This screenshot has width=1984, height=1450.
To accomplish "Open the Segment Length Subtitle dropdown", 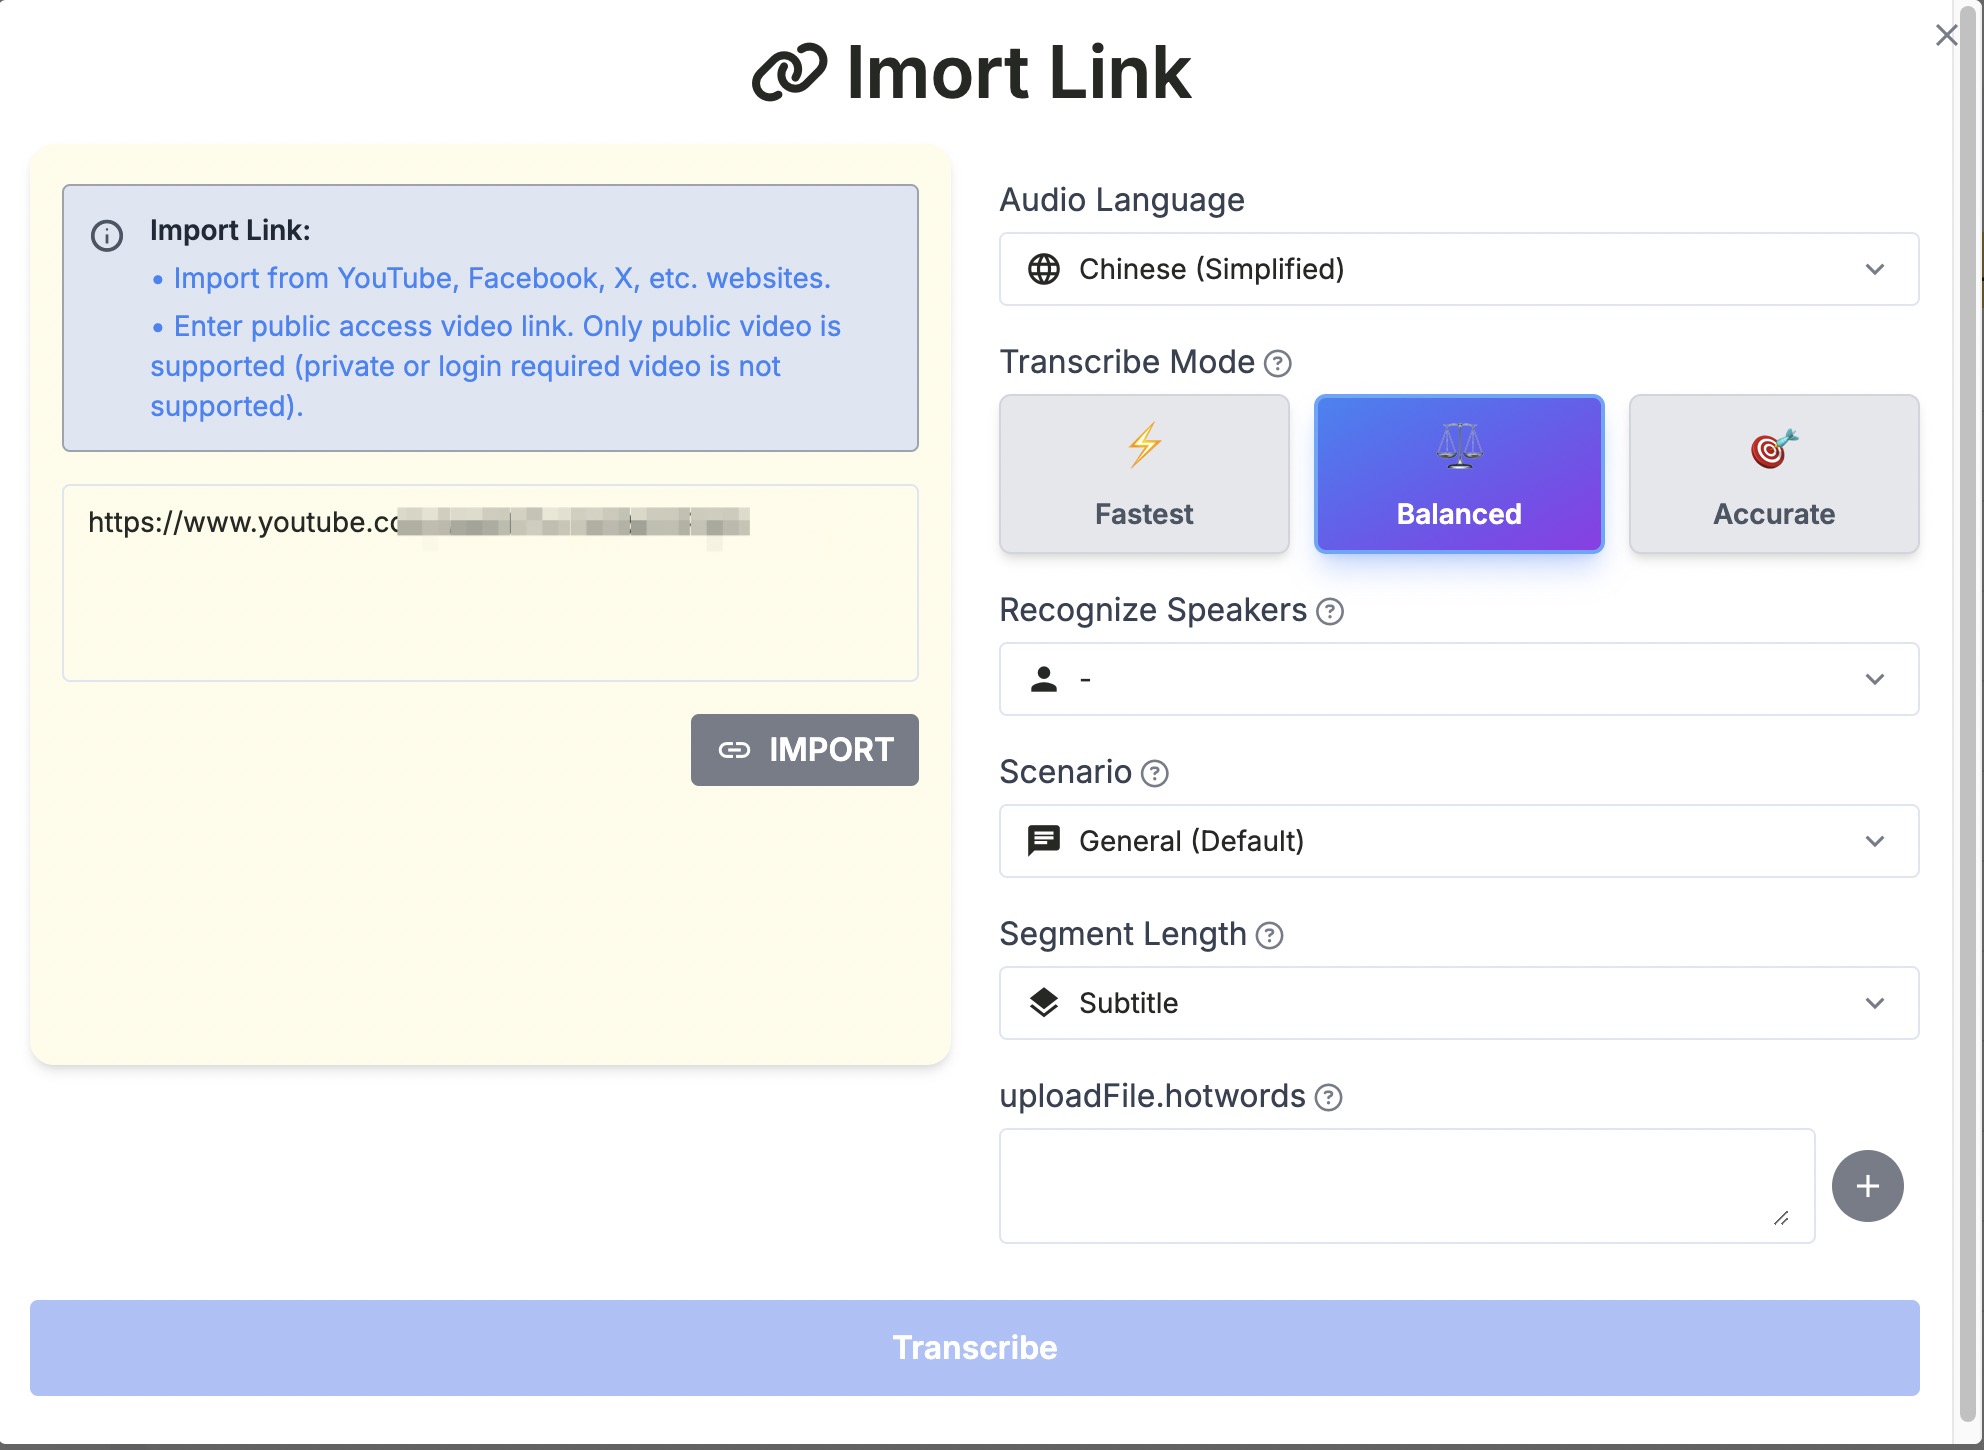I will point(1458,1003).
